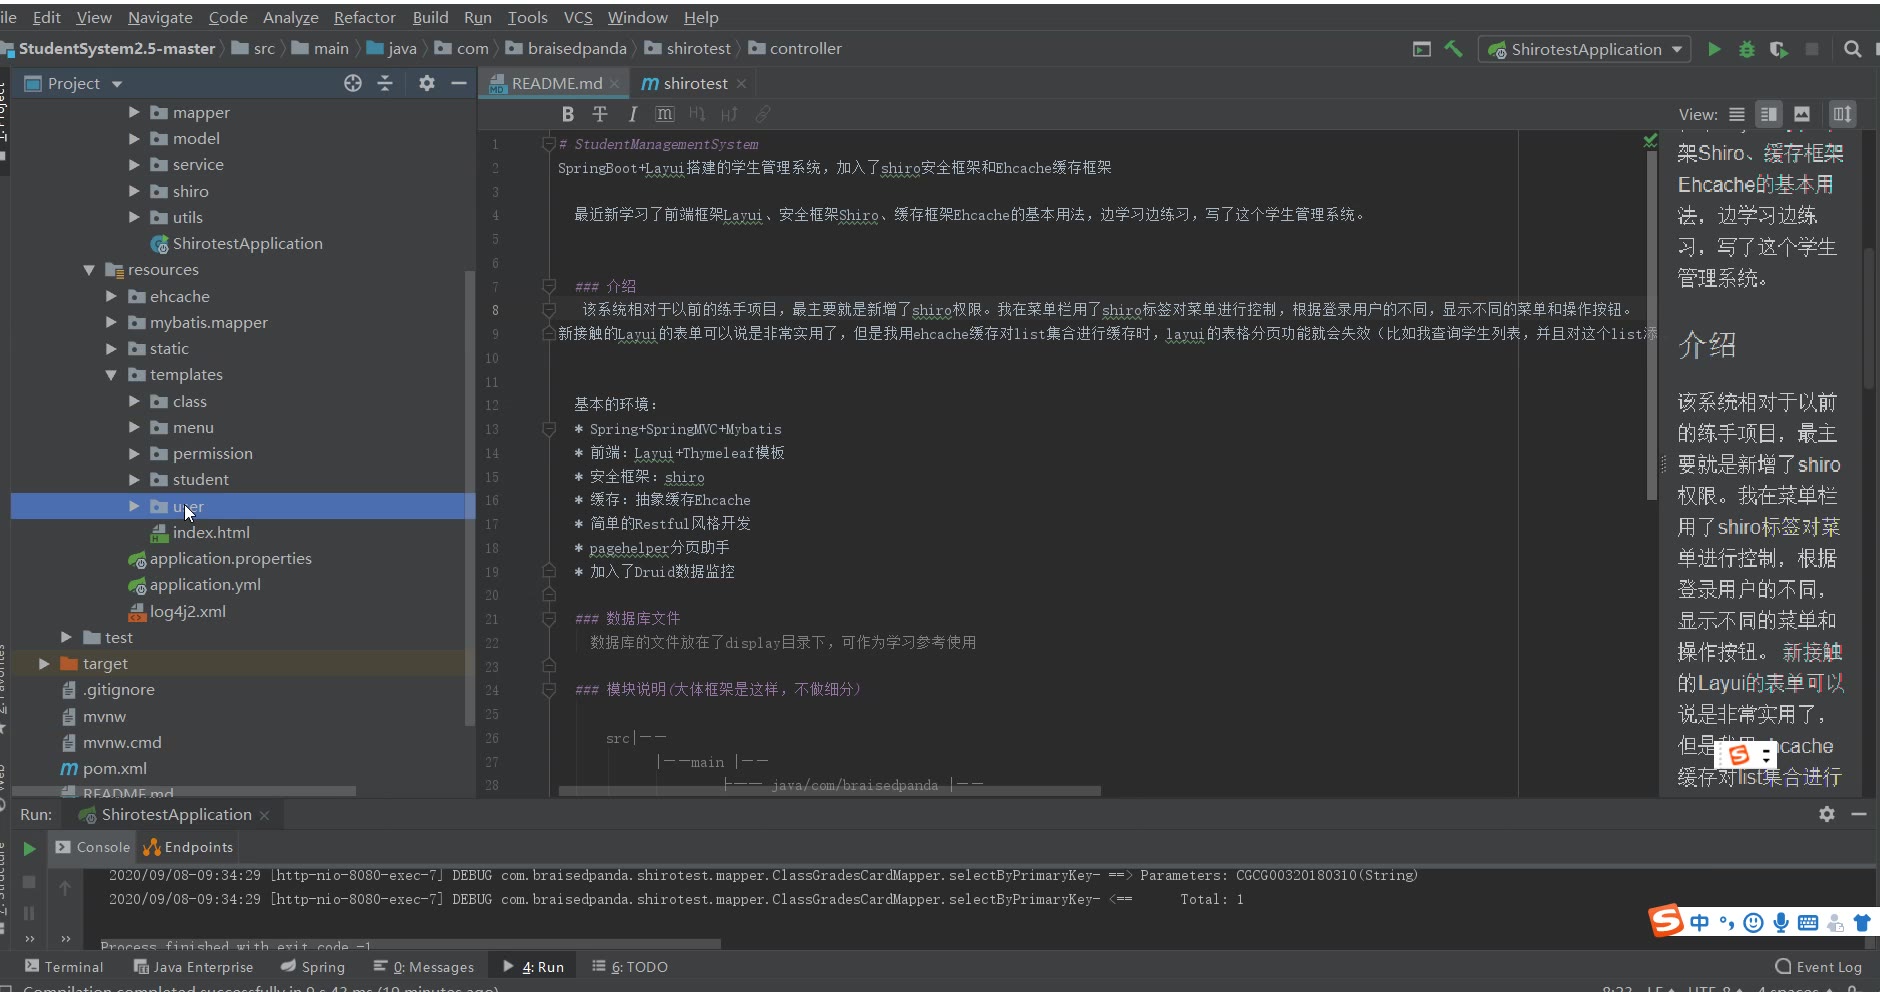Run ShirotestApplication with the green play button
The height and width of the screenshot is (992, 1880).
(1714, 49)
